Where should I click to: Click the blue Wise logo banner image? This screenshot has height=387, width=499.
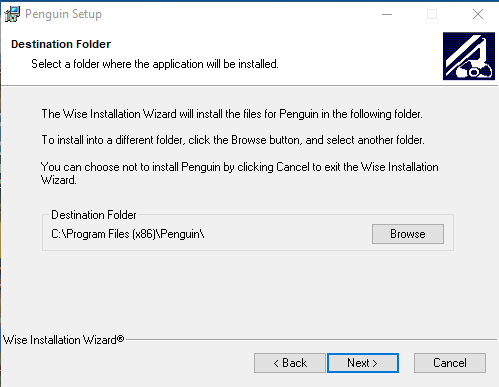point(469,56)
